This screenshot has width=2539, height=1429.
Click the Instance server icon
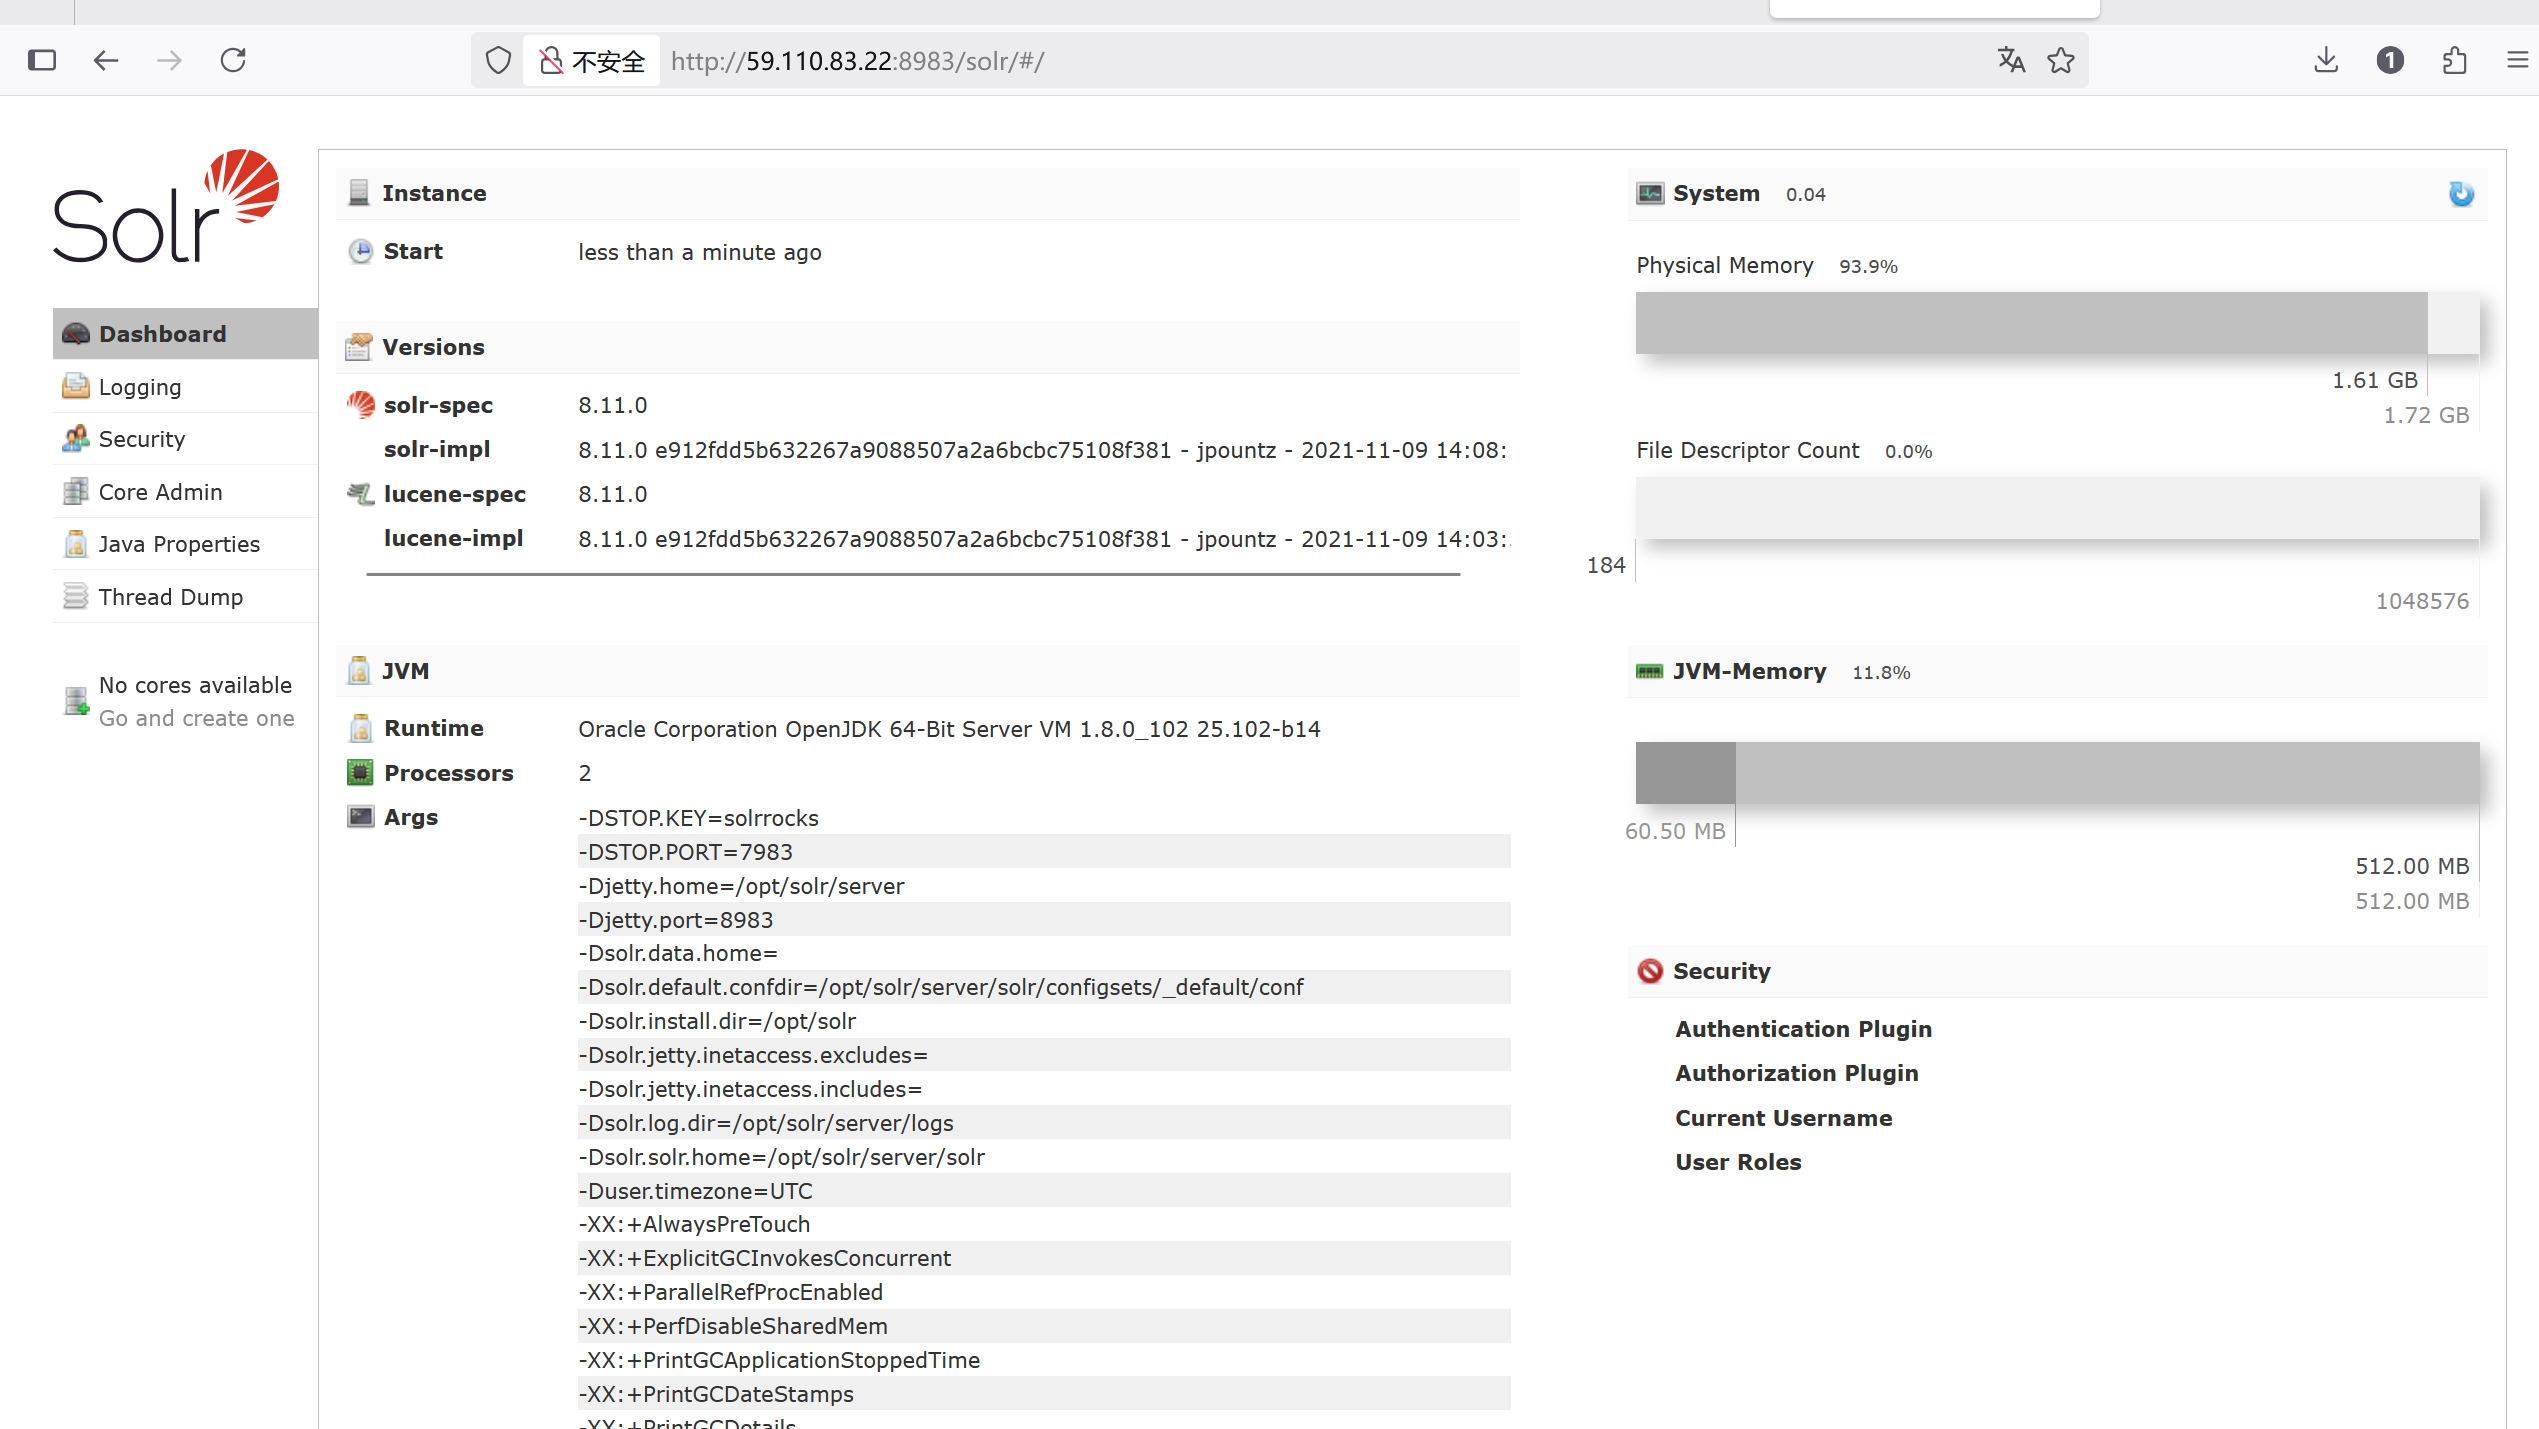358,193
